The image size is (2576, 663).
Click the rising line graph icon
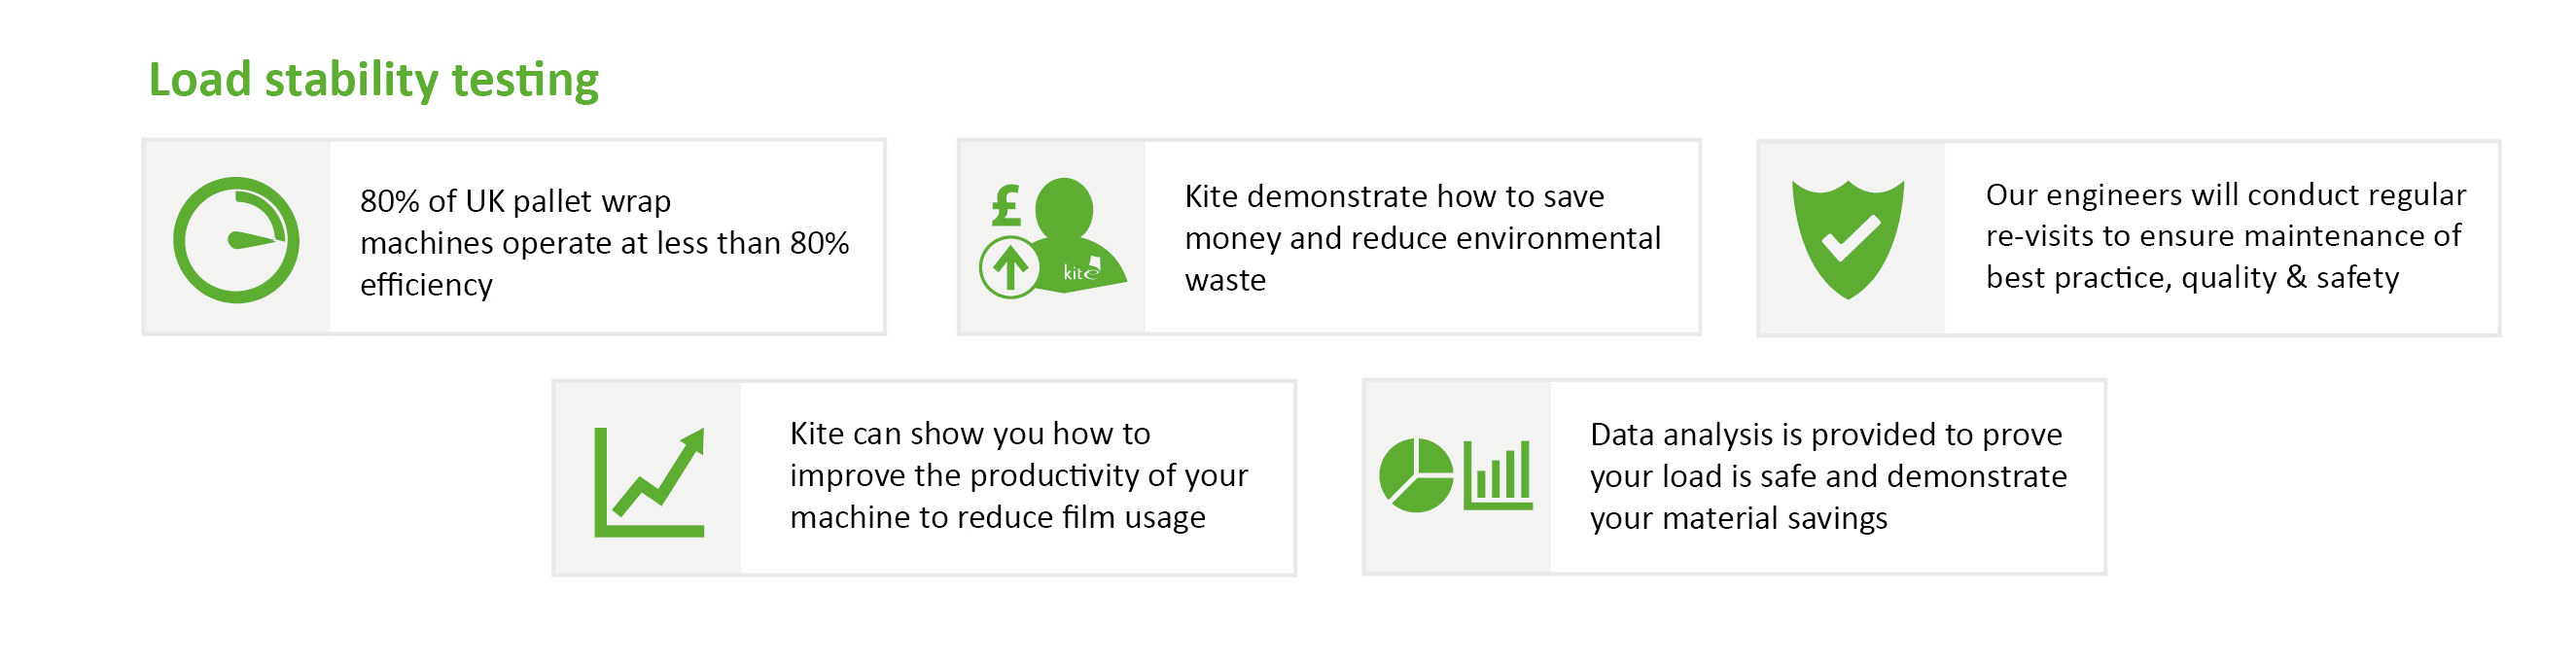pyautogui.click(x=649, y=483)
